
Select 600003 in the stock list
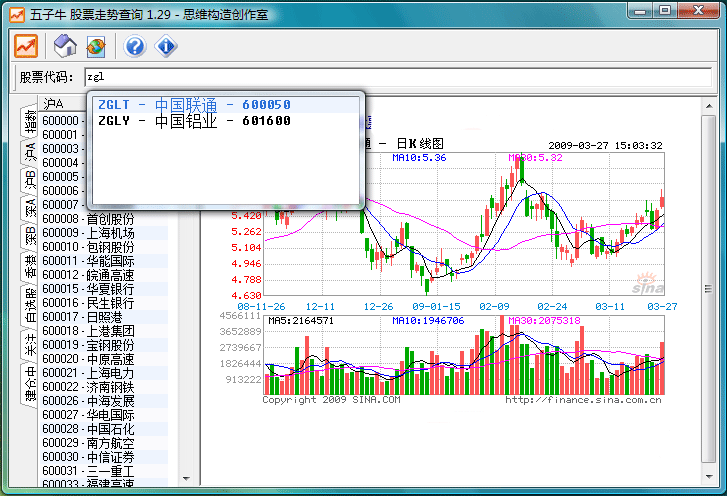pos(63,149)
